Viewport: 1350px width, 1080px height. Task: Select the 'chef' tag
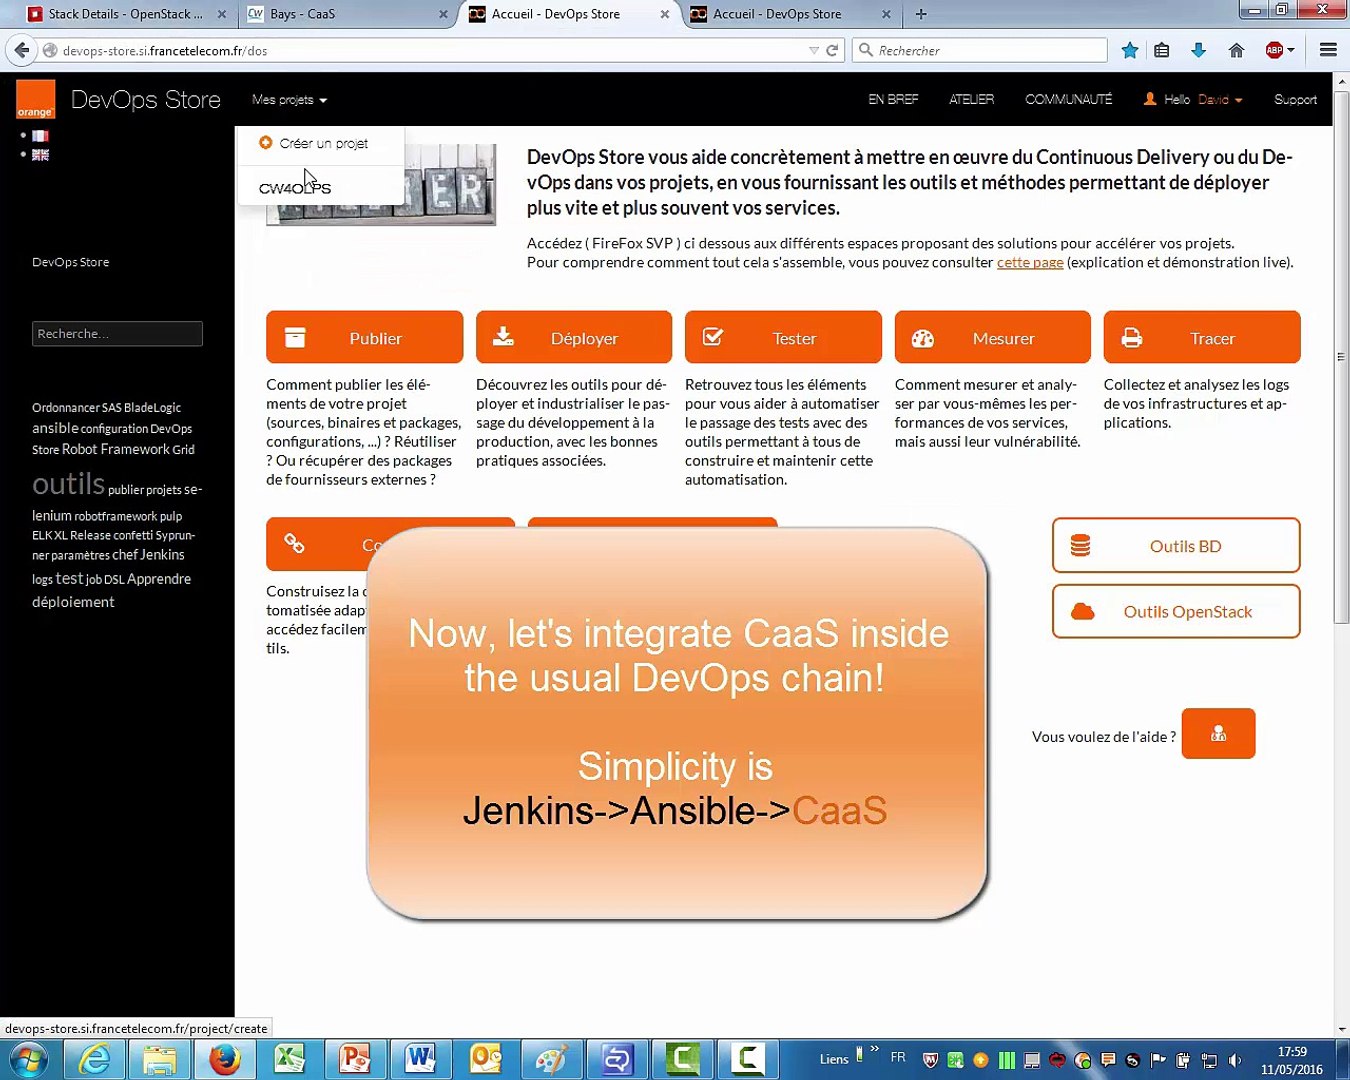[125, 555]
